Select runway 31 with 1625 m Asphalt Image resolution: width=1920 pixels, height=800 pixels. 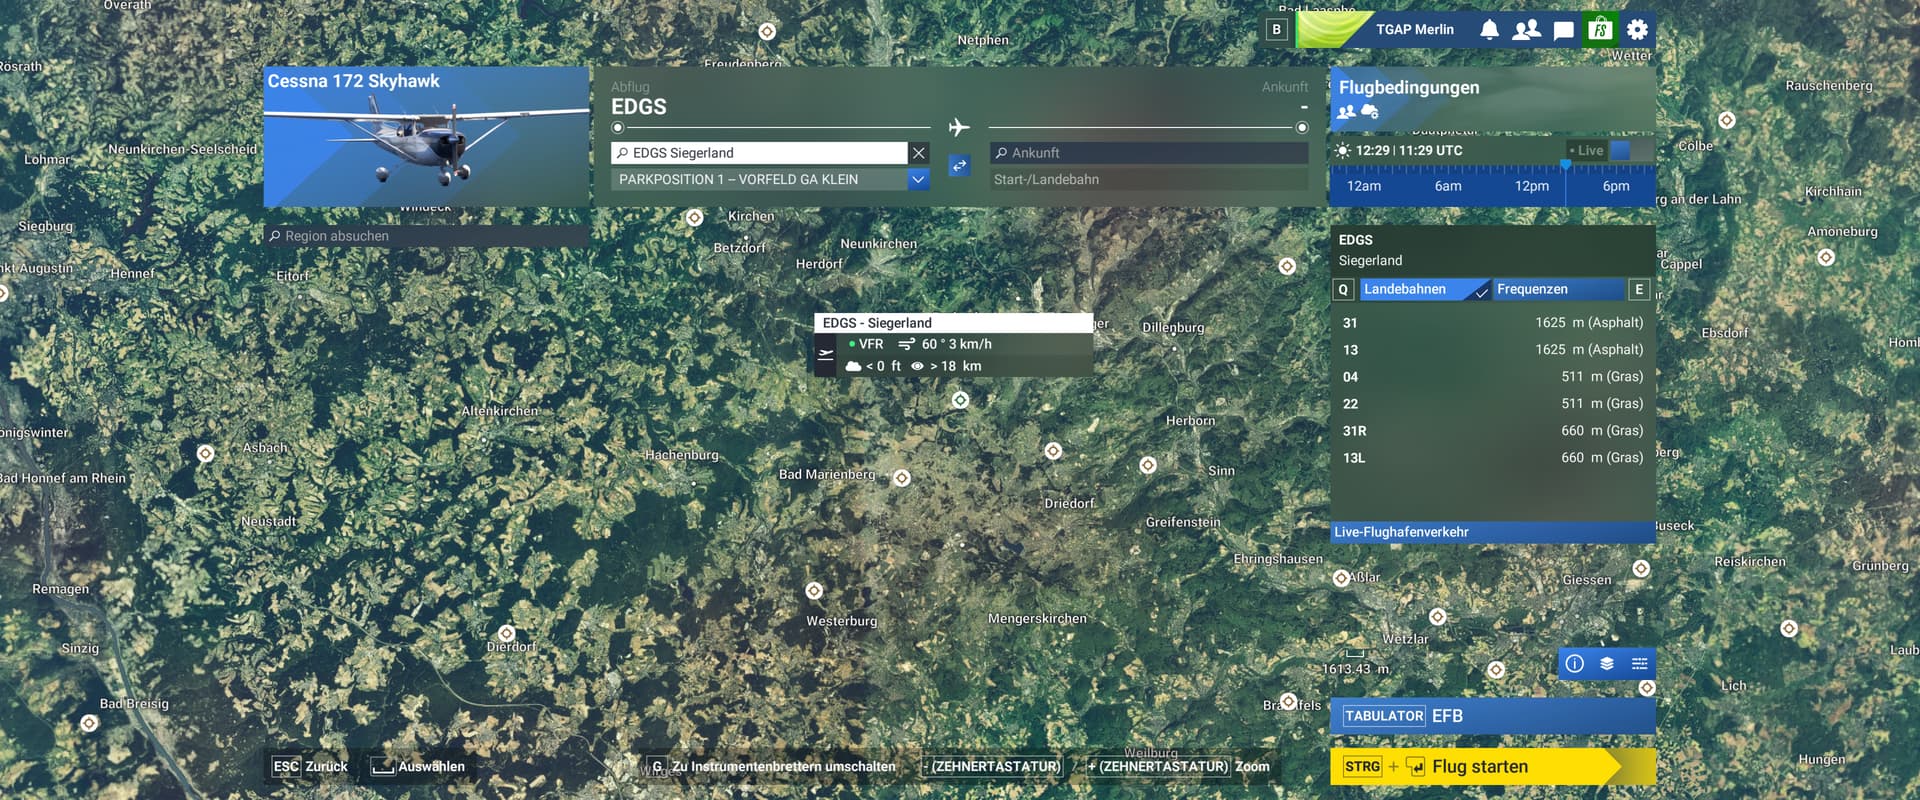point(1492,323)
